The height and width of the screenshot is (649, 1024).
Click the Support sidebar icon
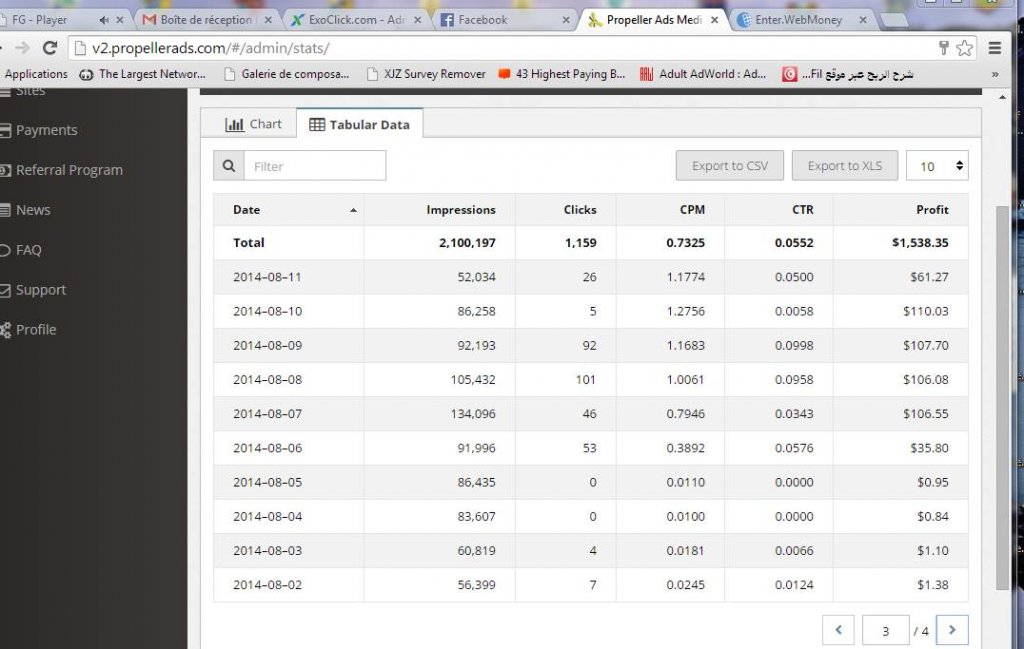click(x=6, y=290)
